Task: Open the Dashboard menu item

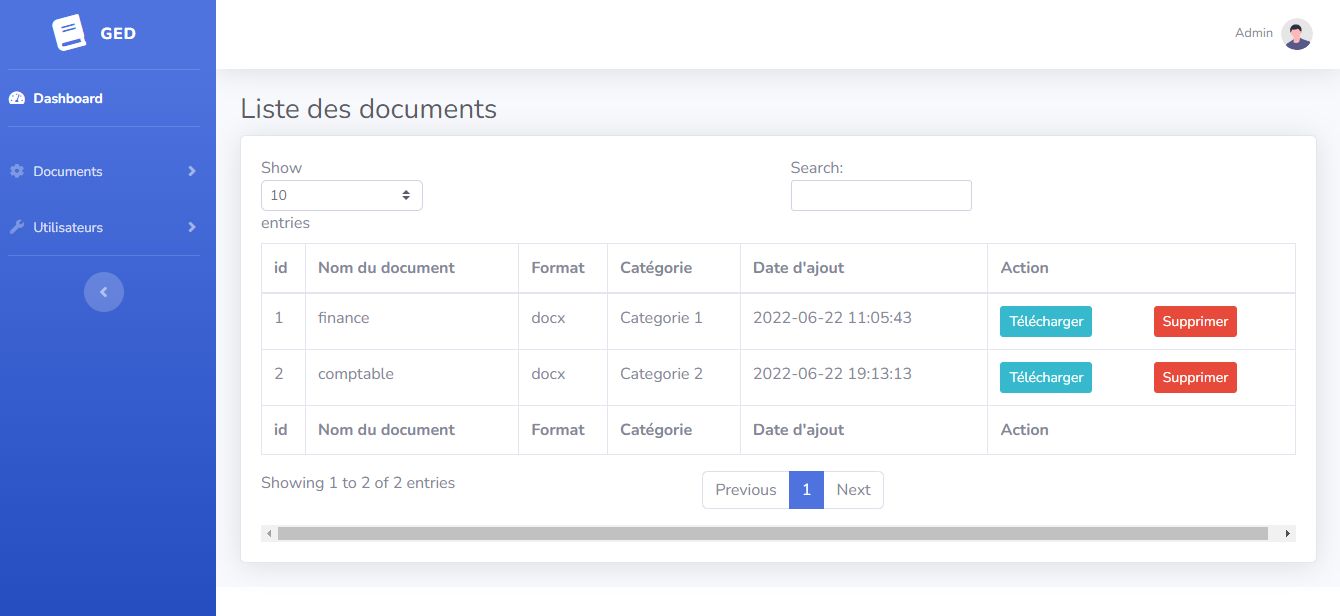Action: pyautogui.click(x=67, y=98)
